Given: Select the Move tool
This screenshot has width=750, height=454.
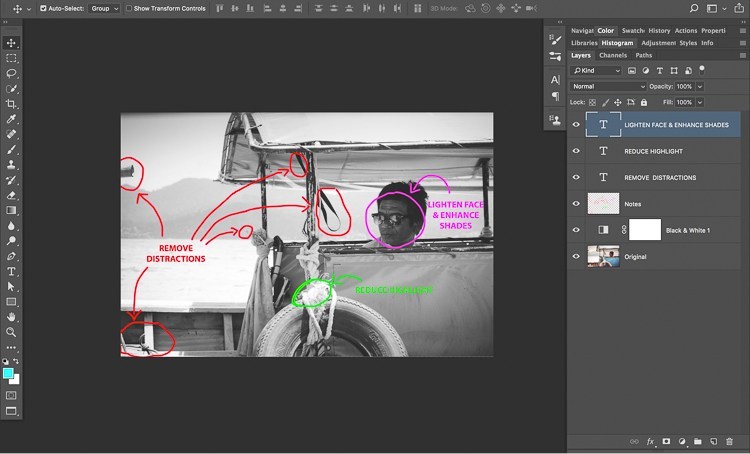Looking at the screenshot, I should (11, 43).
